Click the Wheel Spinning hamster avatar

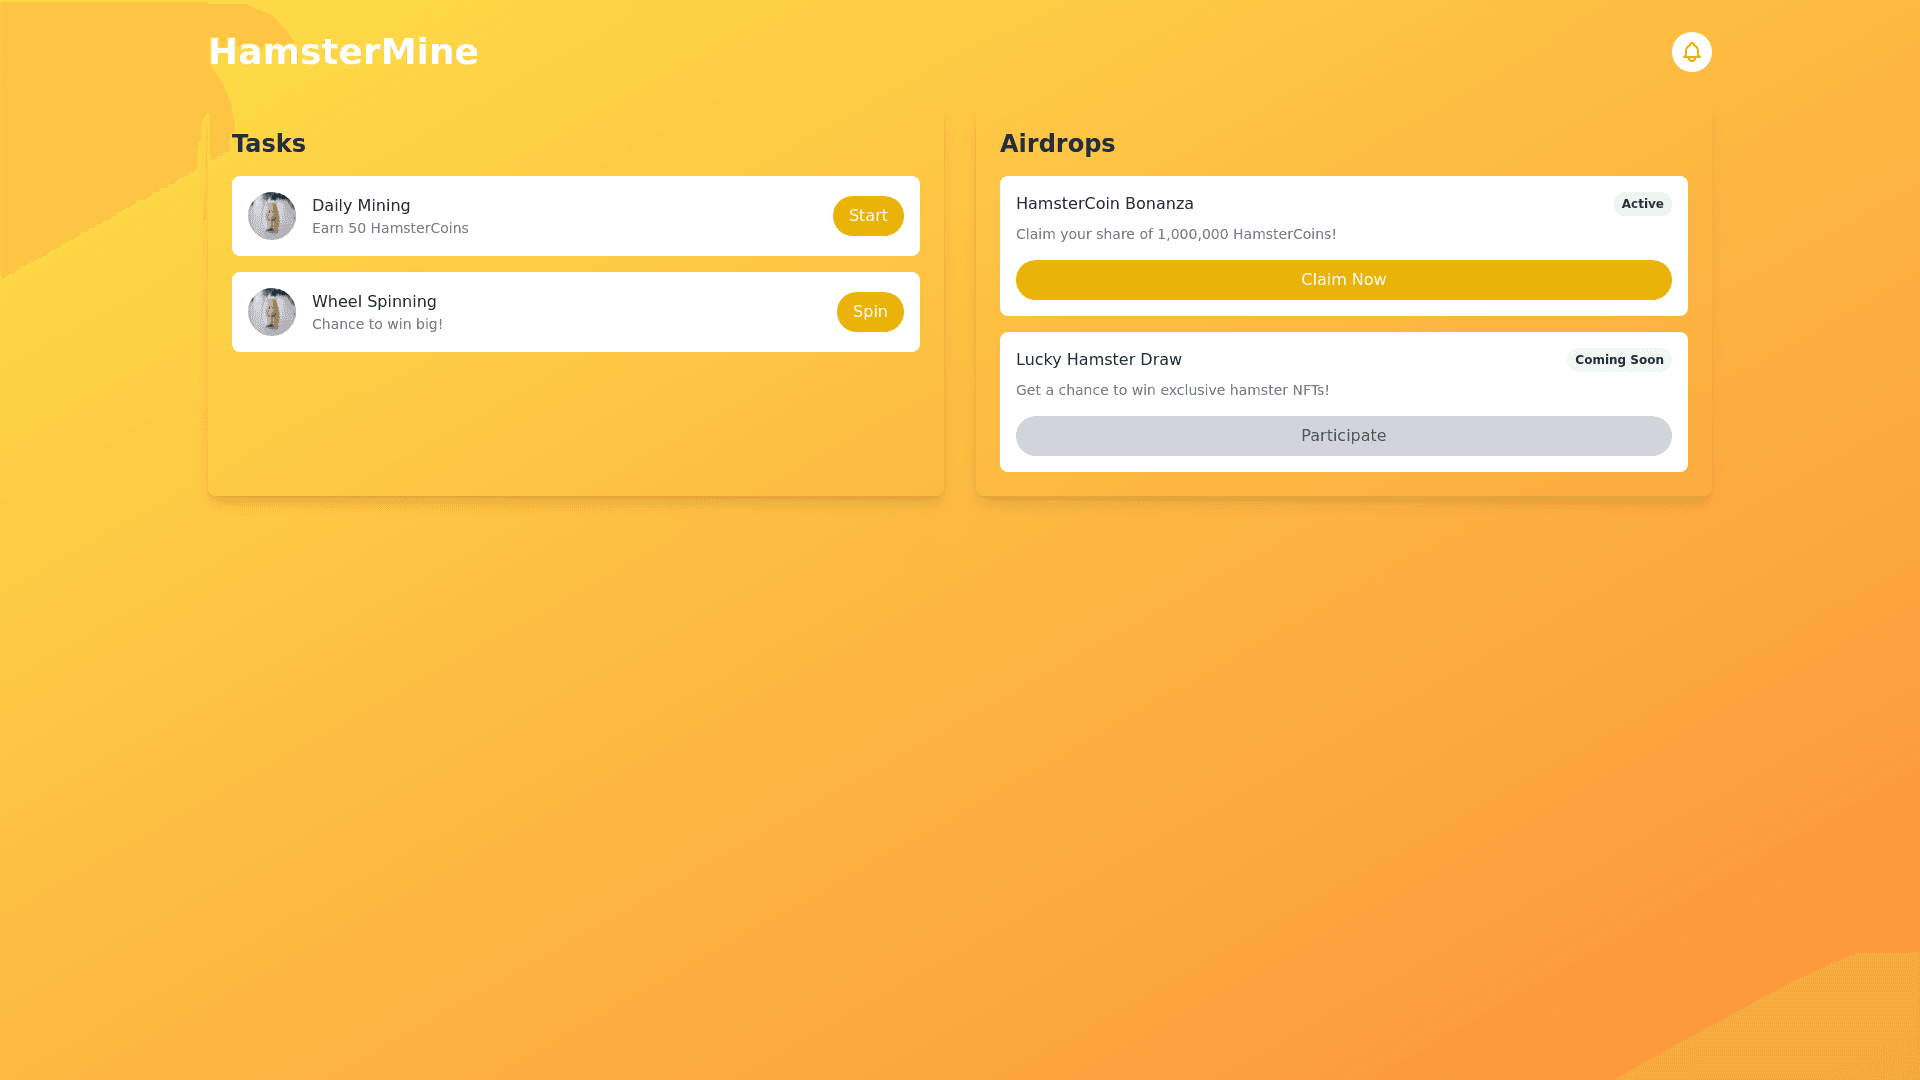[x=272, y=312]
